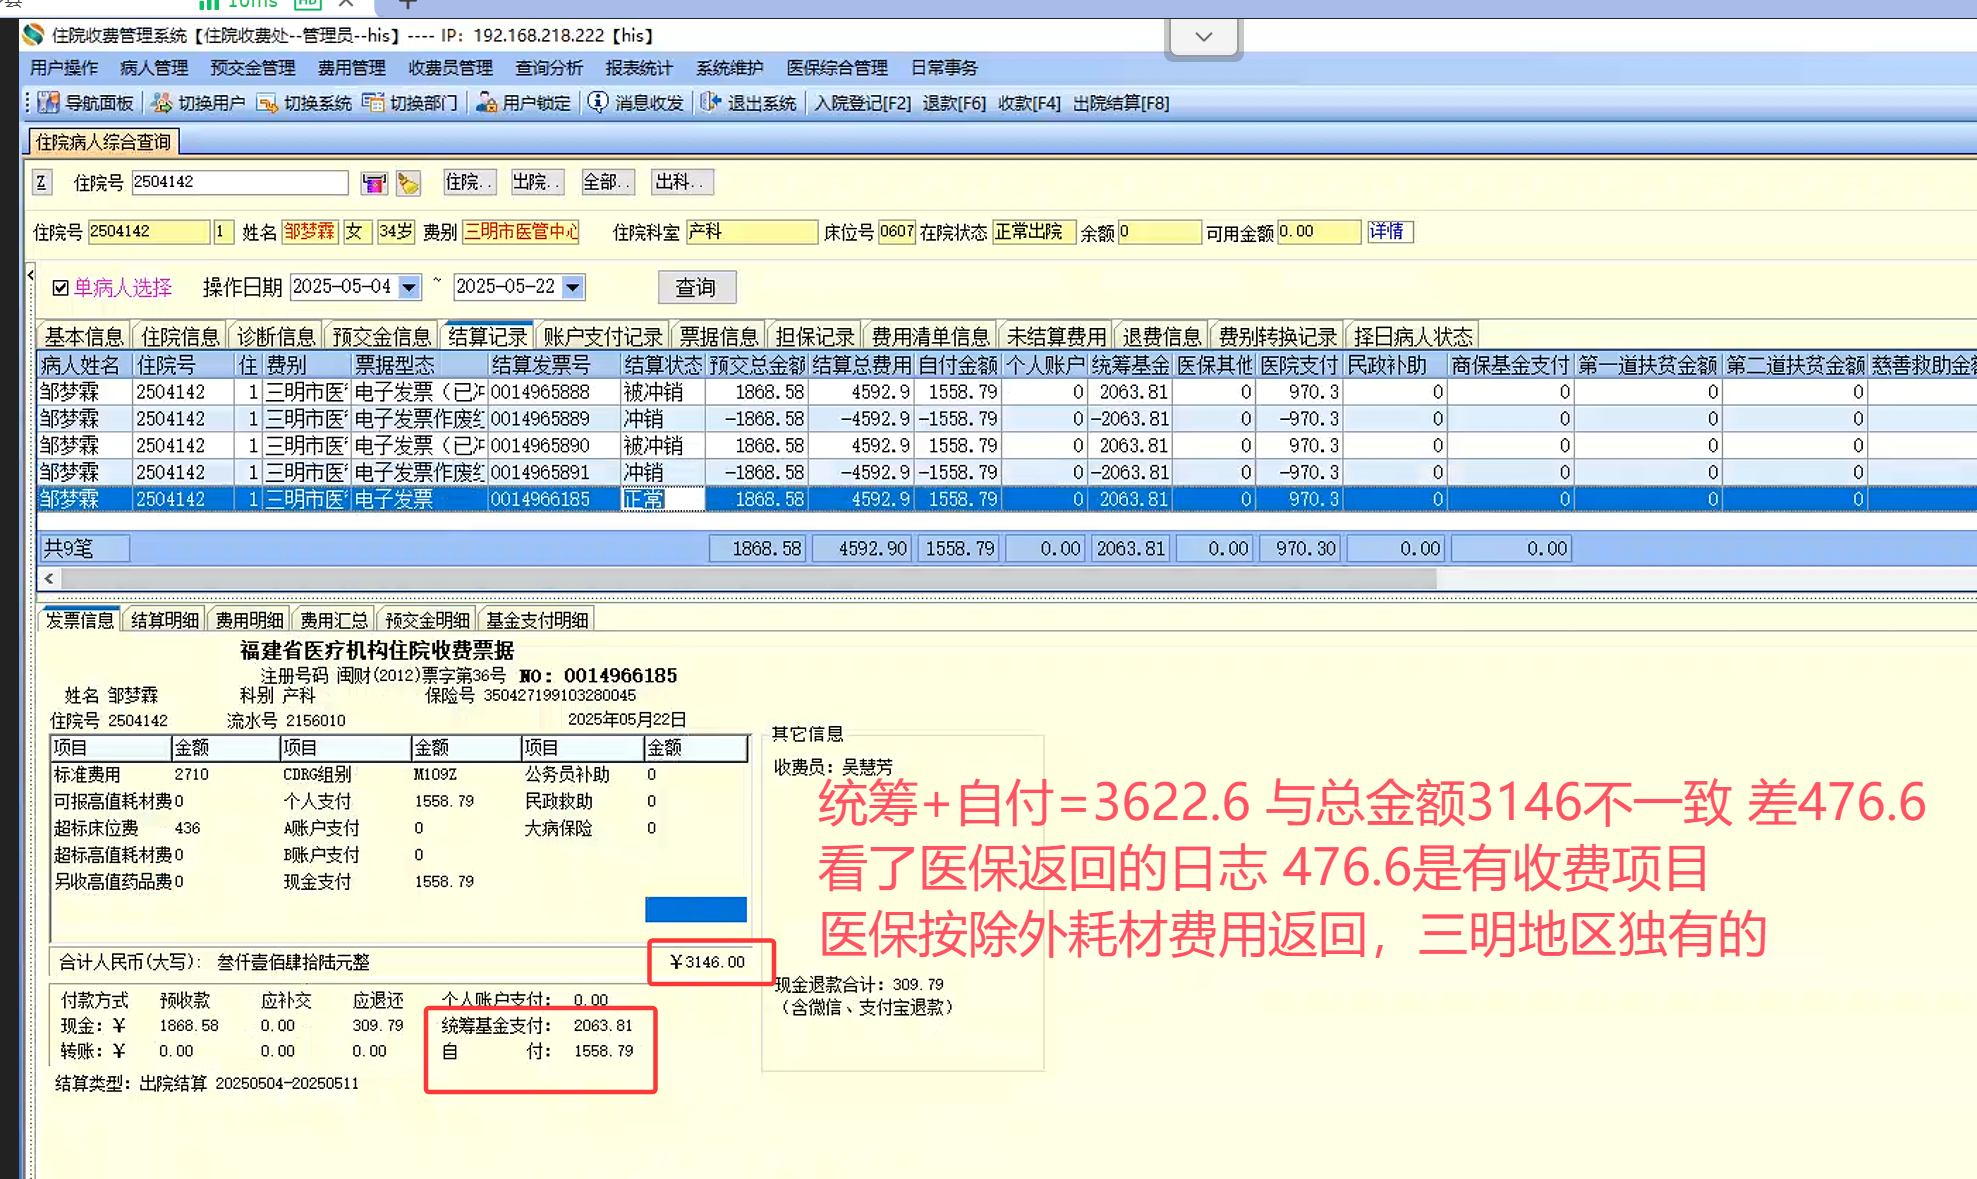The width and height of the screenshot is (1977, 1179).
Task: Click the 切换系统 switch system icon
Action: click(x=268, y=103)
